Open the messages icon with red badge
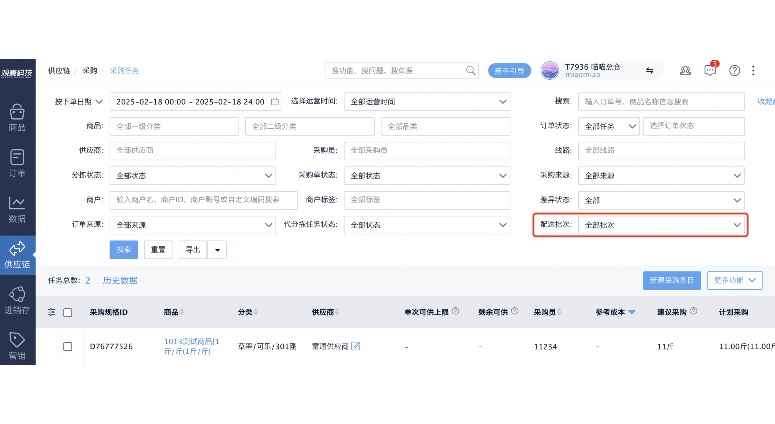Screen dimensions: 775x424 point(710,70)
